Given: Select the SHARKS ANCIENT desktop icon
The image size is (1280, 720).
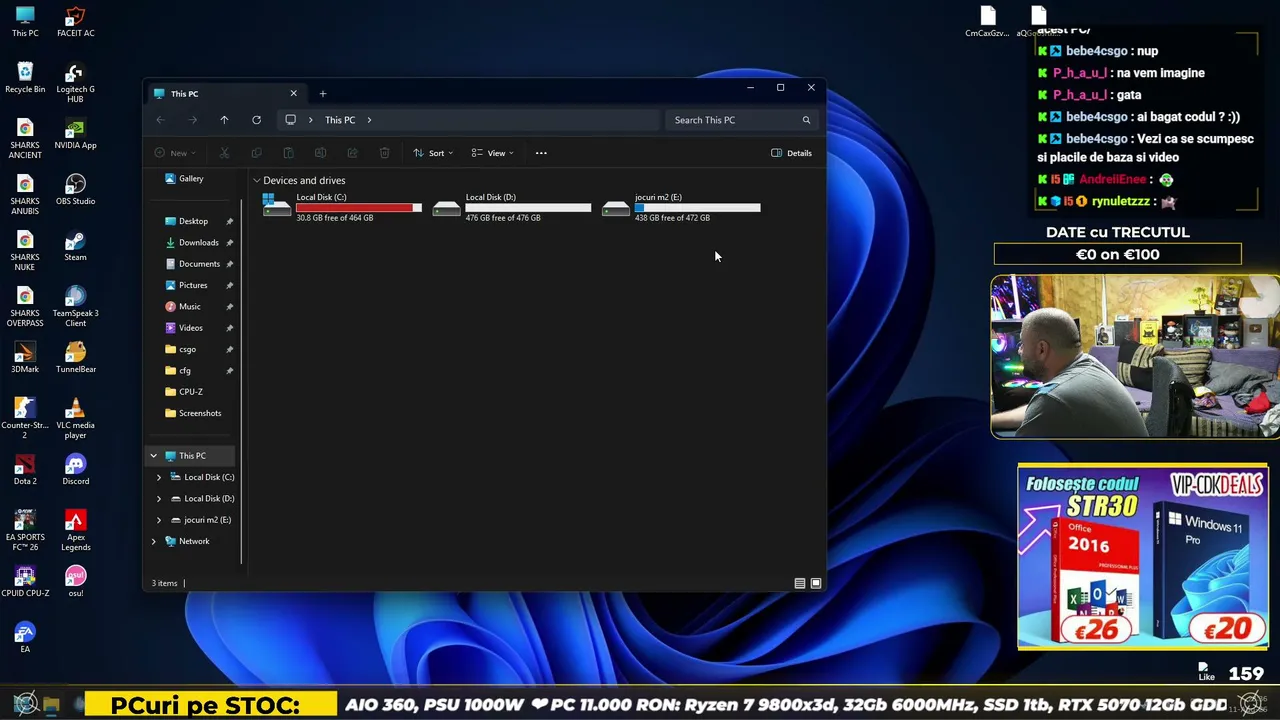Looking at the screenshot, I should tap(25, 139).
